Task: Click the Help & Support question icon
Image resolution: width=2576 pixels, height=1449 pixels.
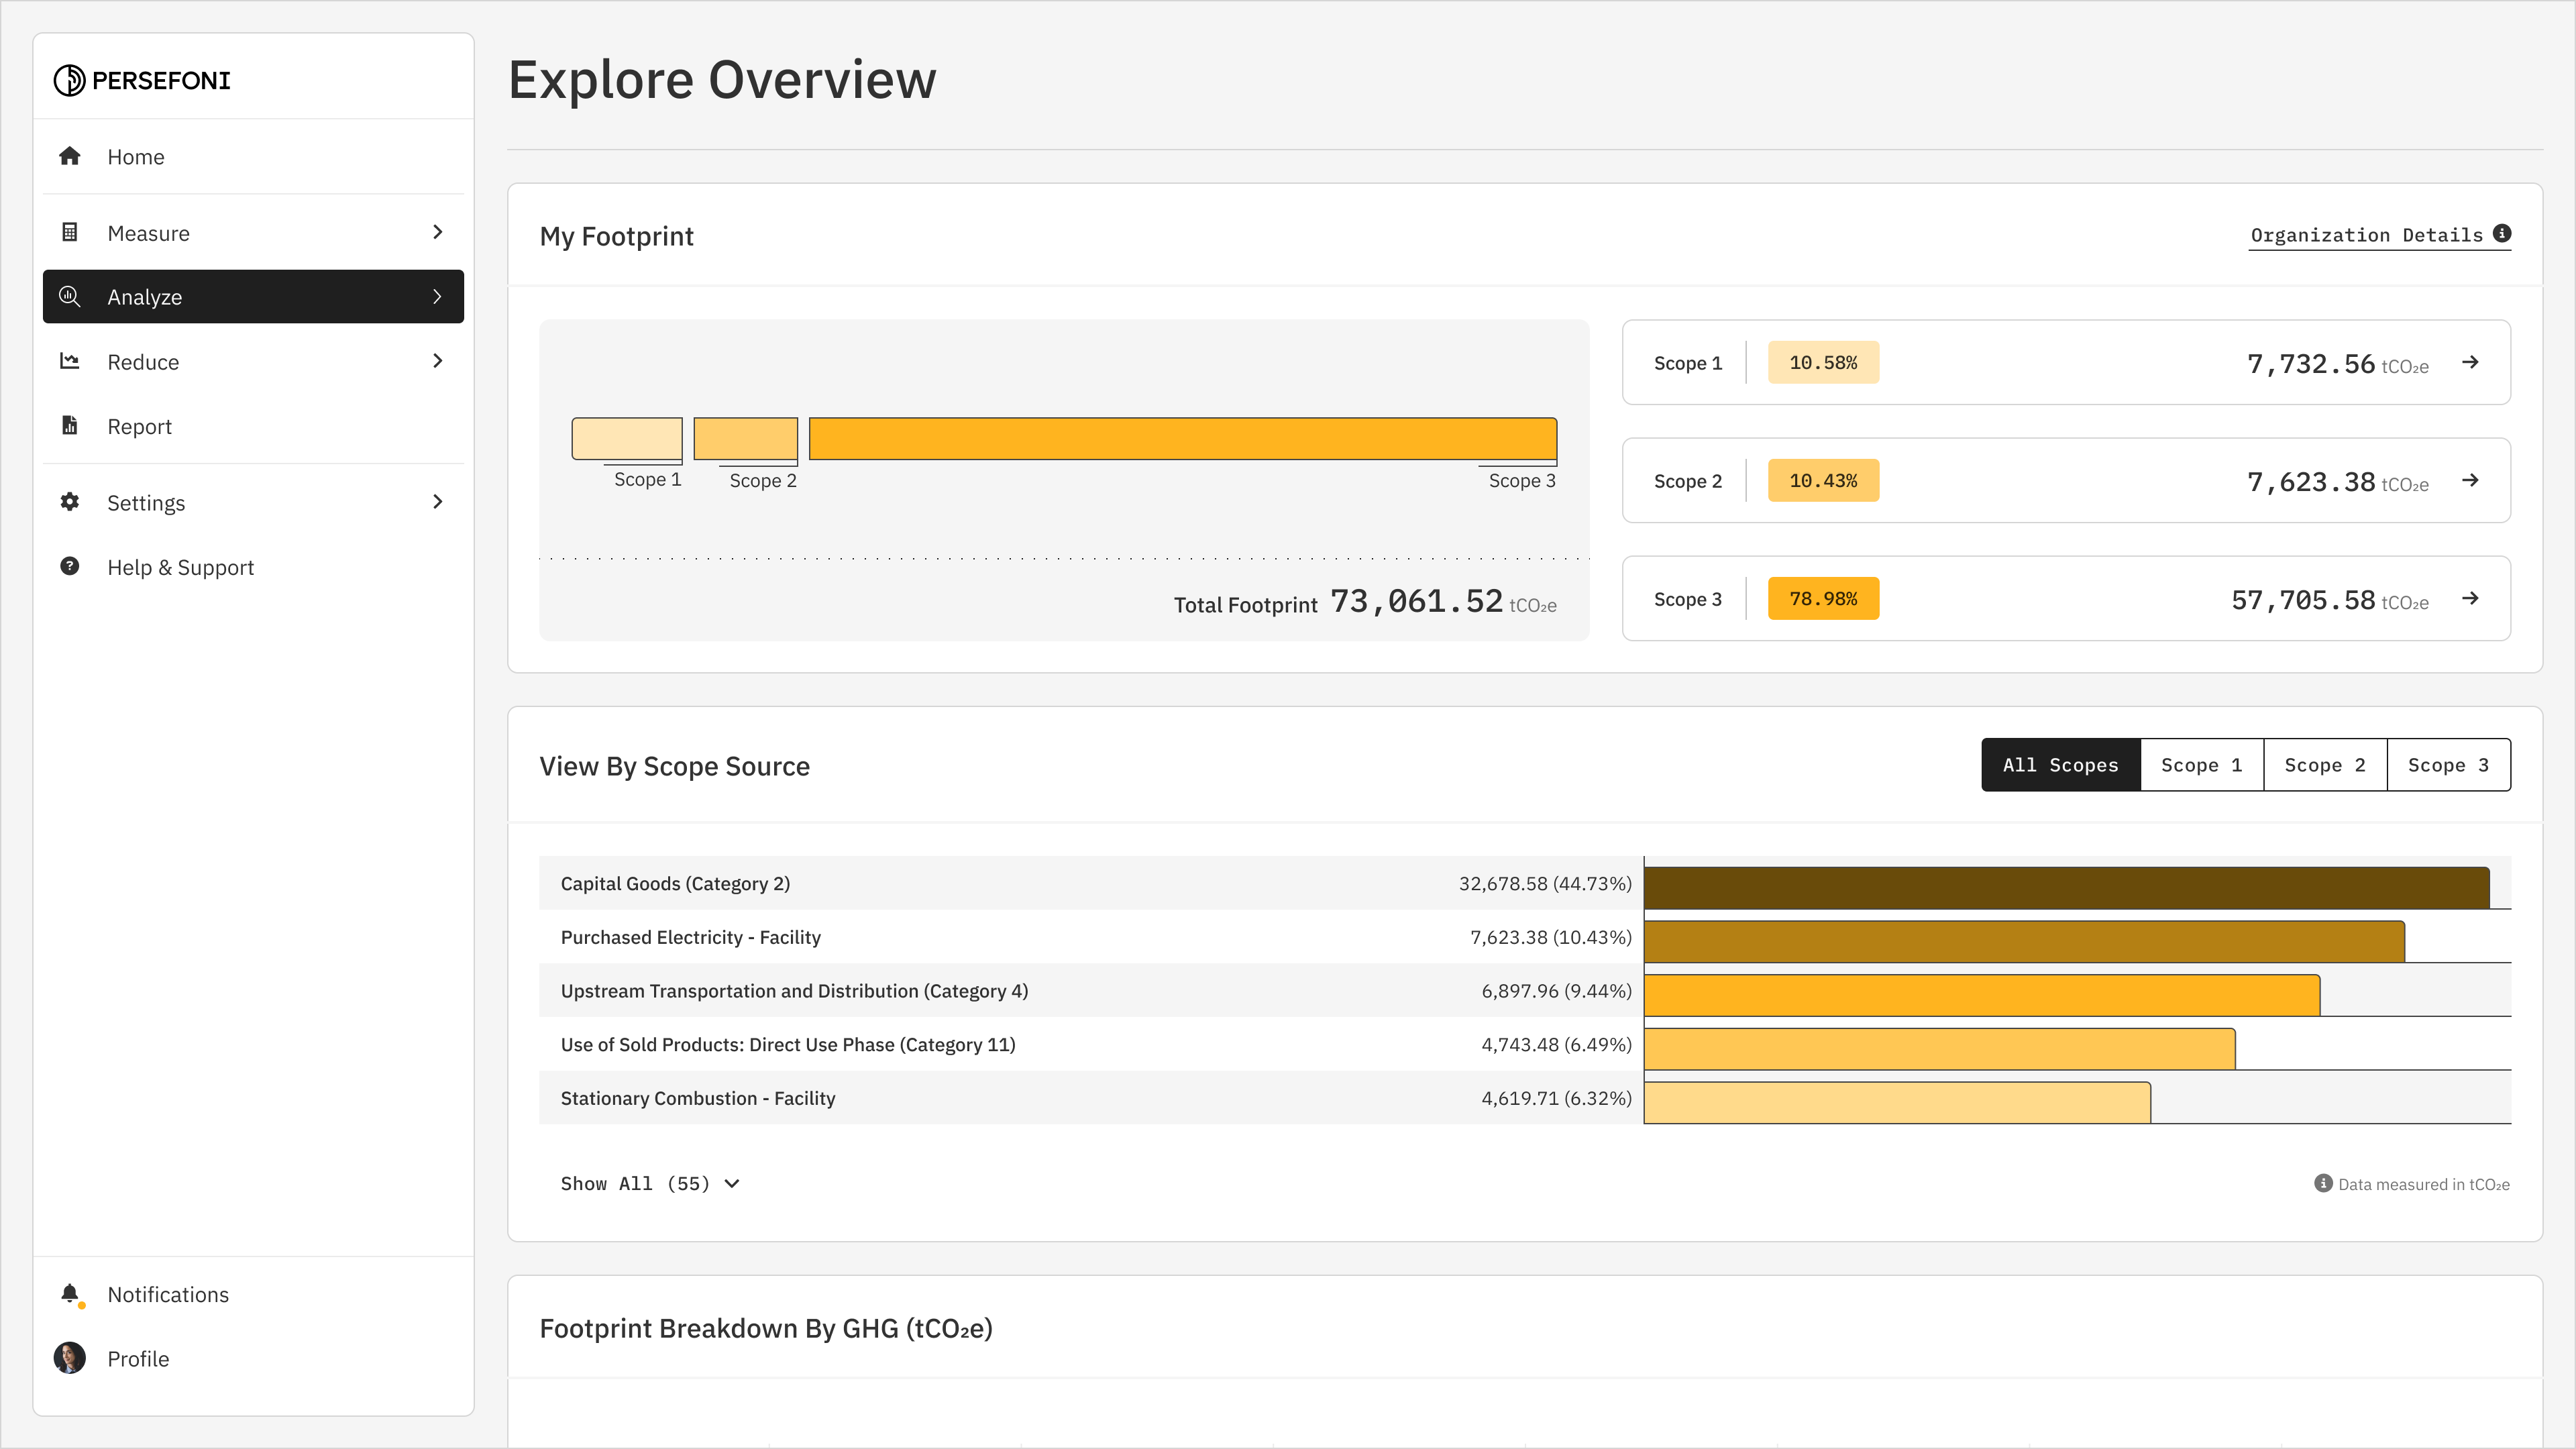Action: 69,566
